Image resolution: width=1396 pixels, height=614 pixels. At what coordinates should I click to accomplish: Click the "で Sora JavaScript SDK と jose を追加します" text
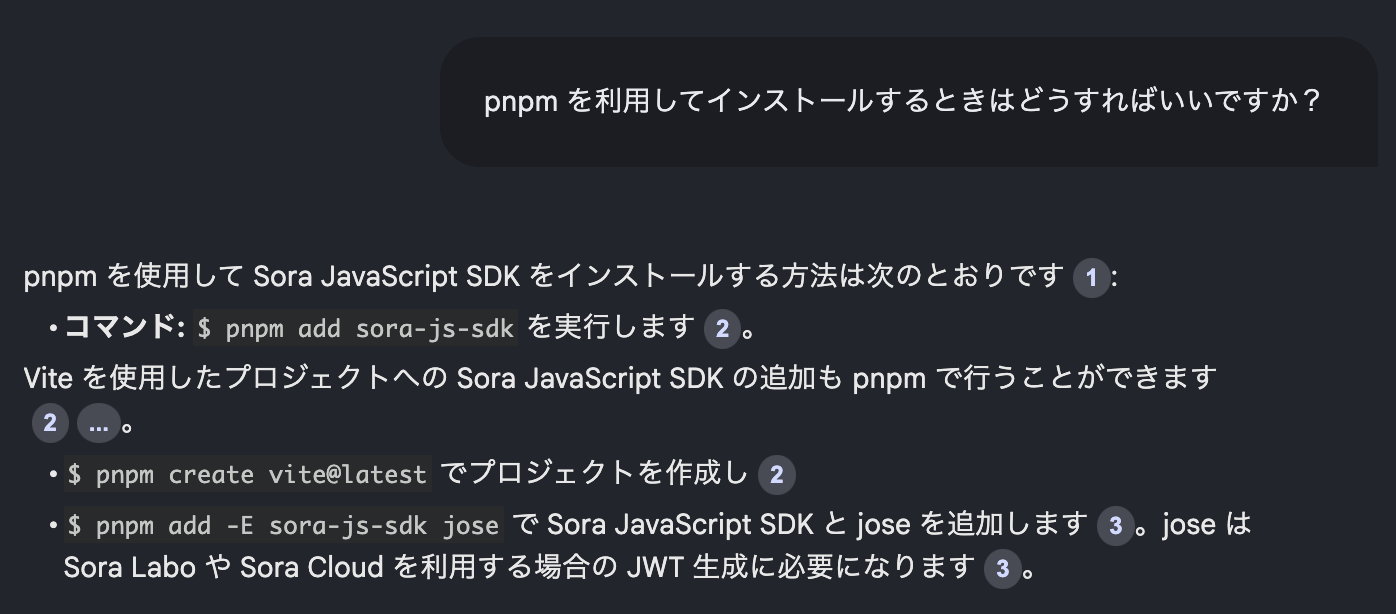click(x=800, y=525)
